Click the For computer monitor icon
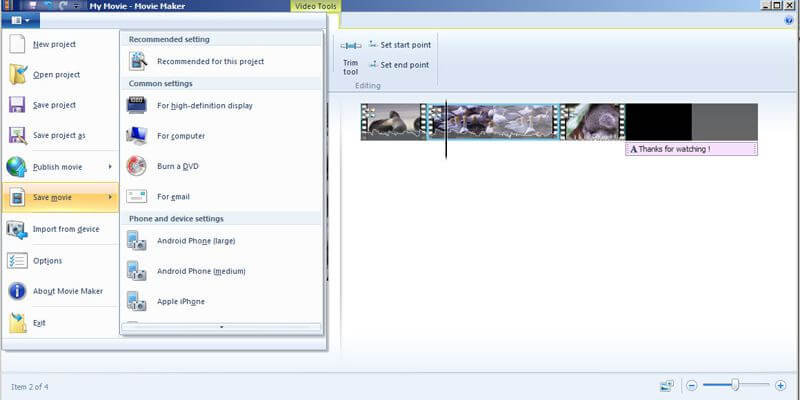Screen dimensions: 800x400 click(137, 136)
